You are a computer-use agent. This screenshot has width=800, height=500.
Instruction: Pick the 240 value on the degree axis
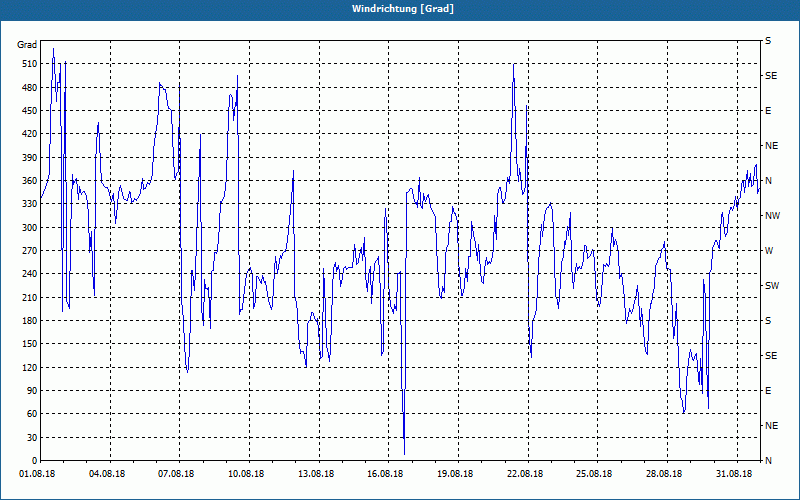point(30,273)
